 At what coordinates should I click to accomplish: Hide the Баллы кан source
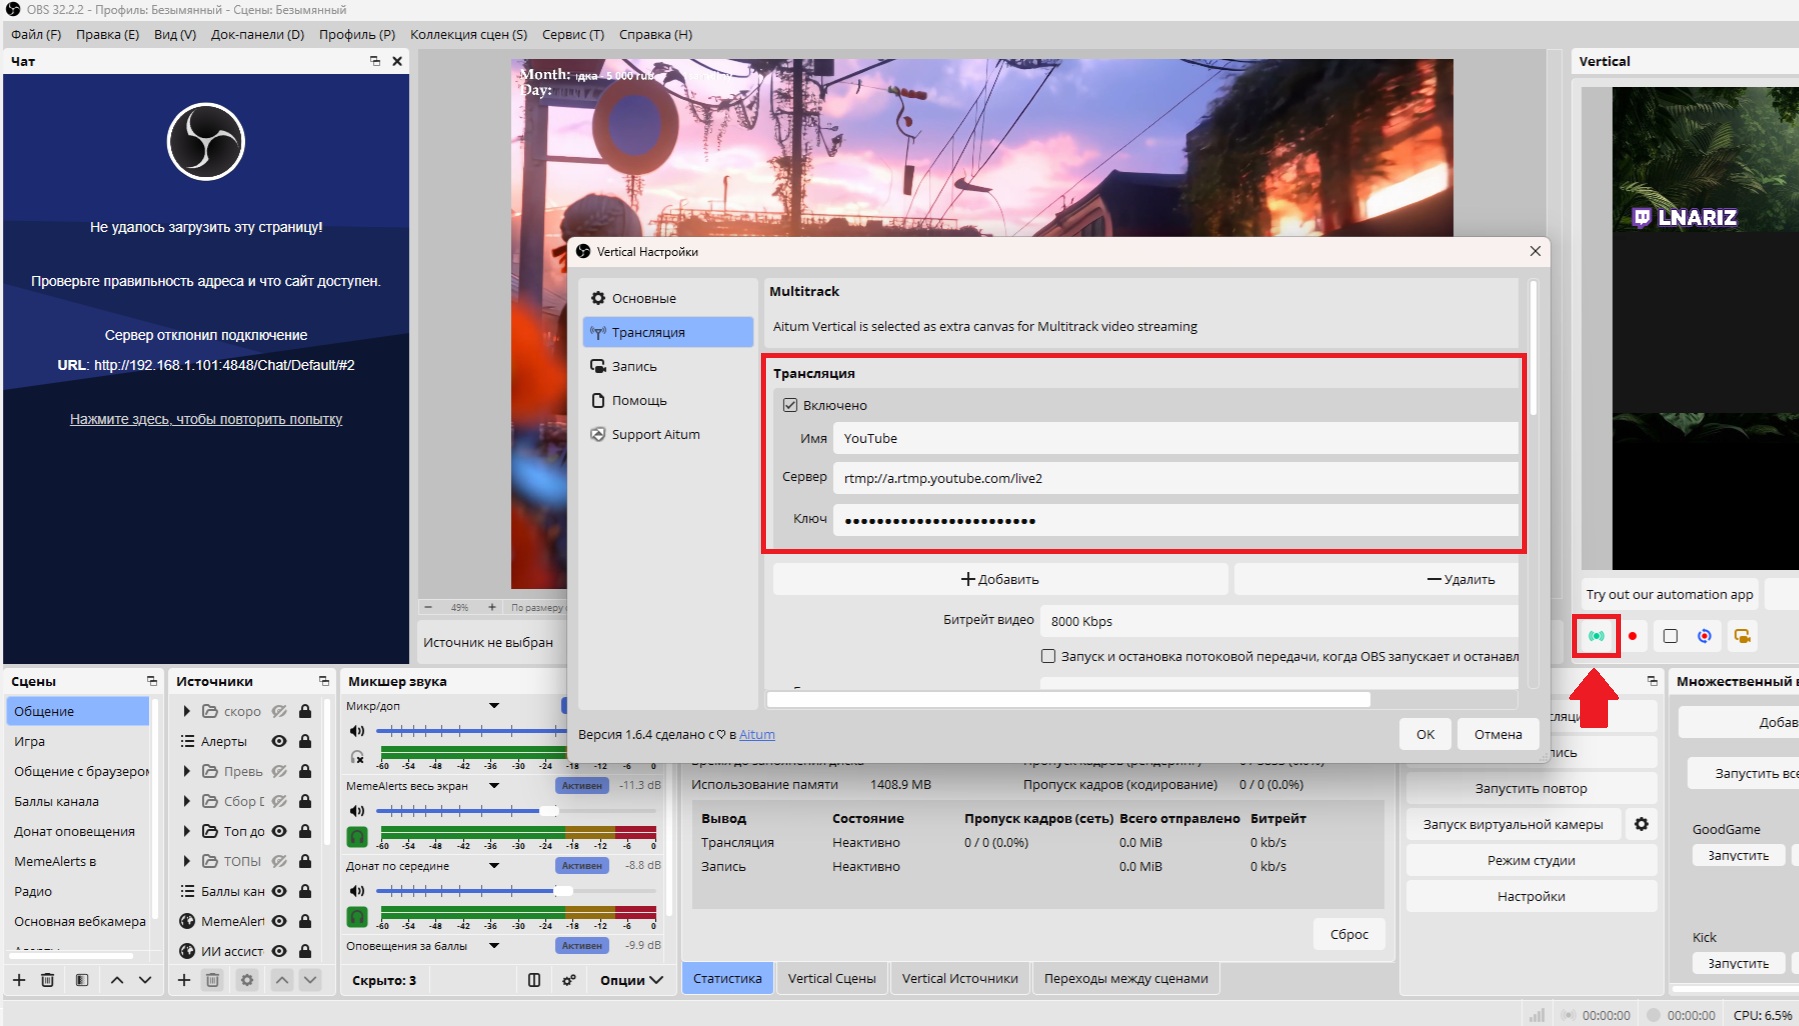click(279, 891)
